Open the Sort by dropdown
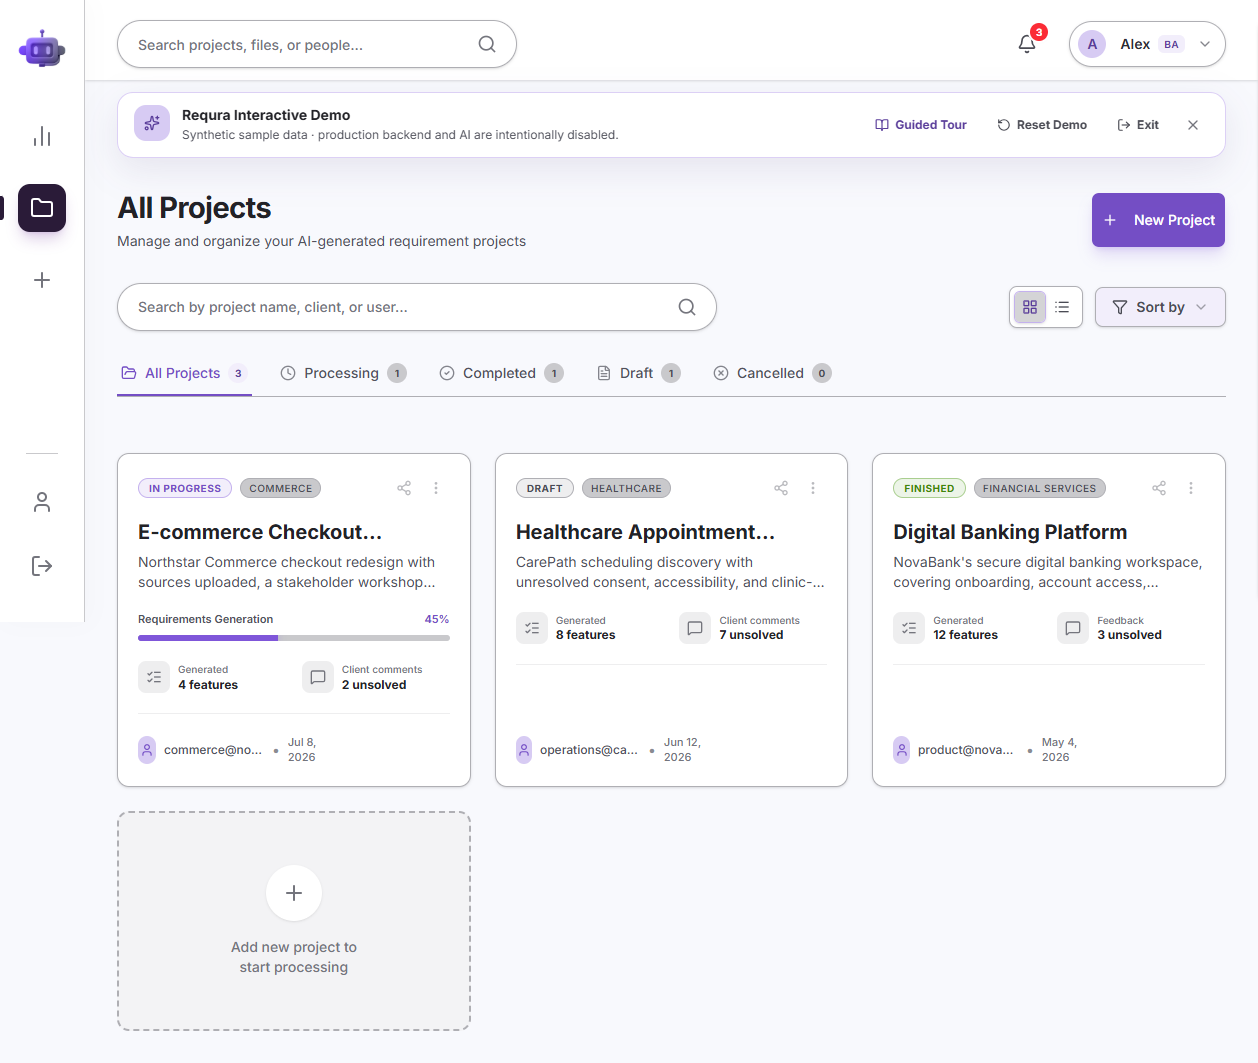This screenshot has height=1063, width=1258. [1160, 307]
